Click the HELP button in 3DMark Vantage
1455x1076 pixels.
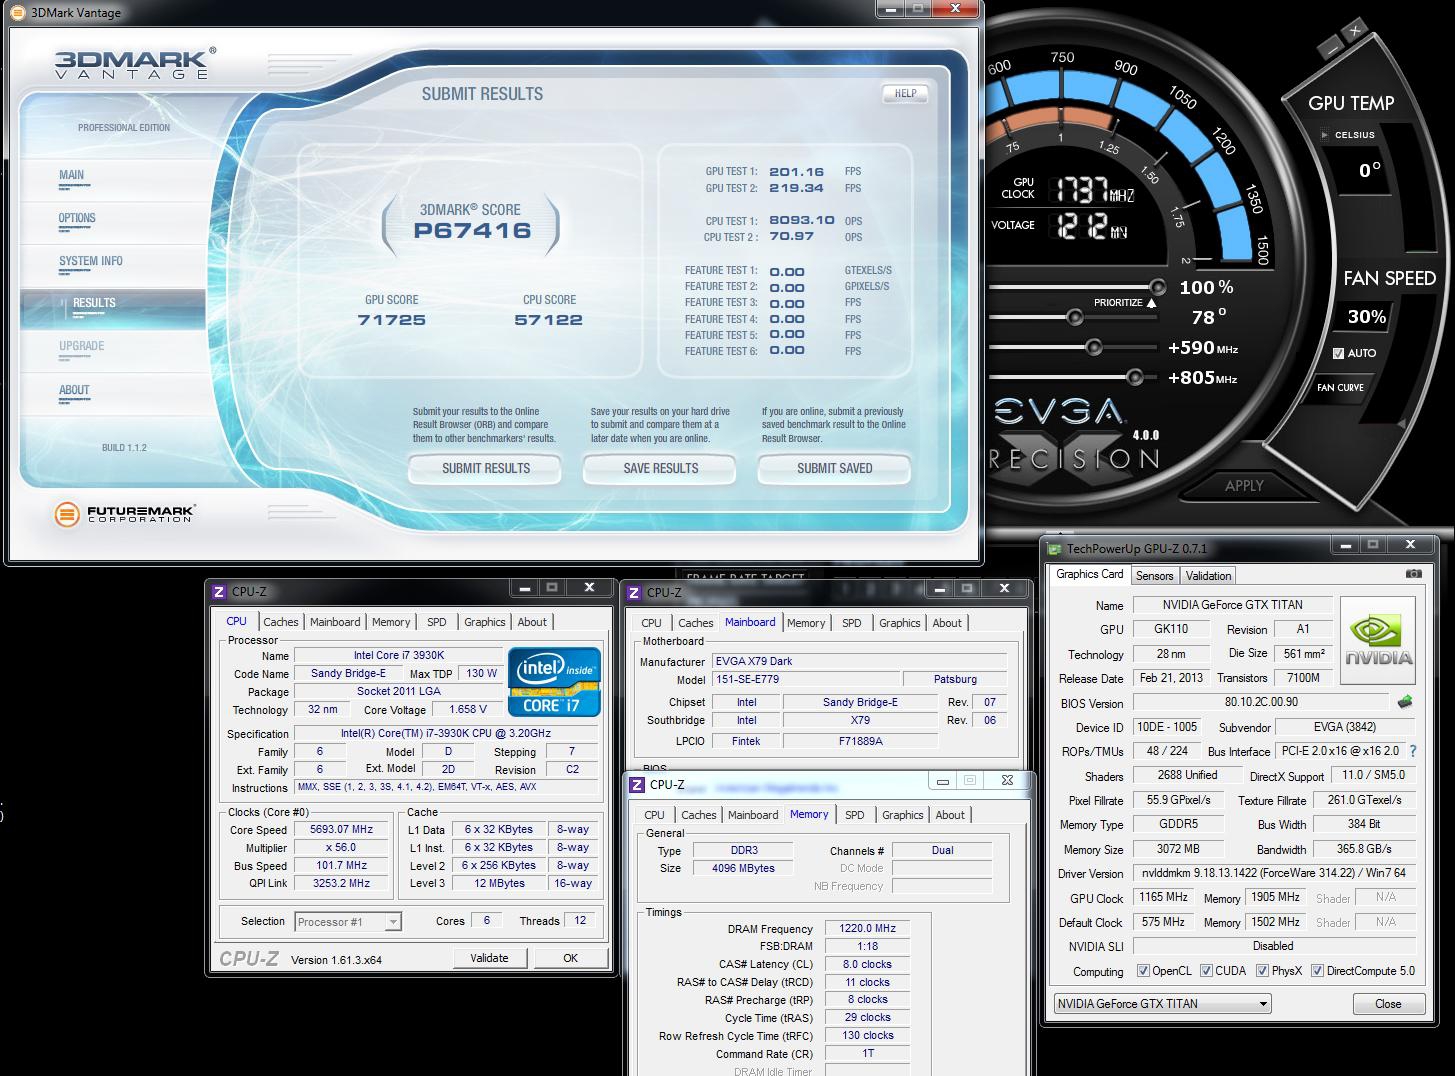point(905,93)
